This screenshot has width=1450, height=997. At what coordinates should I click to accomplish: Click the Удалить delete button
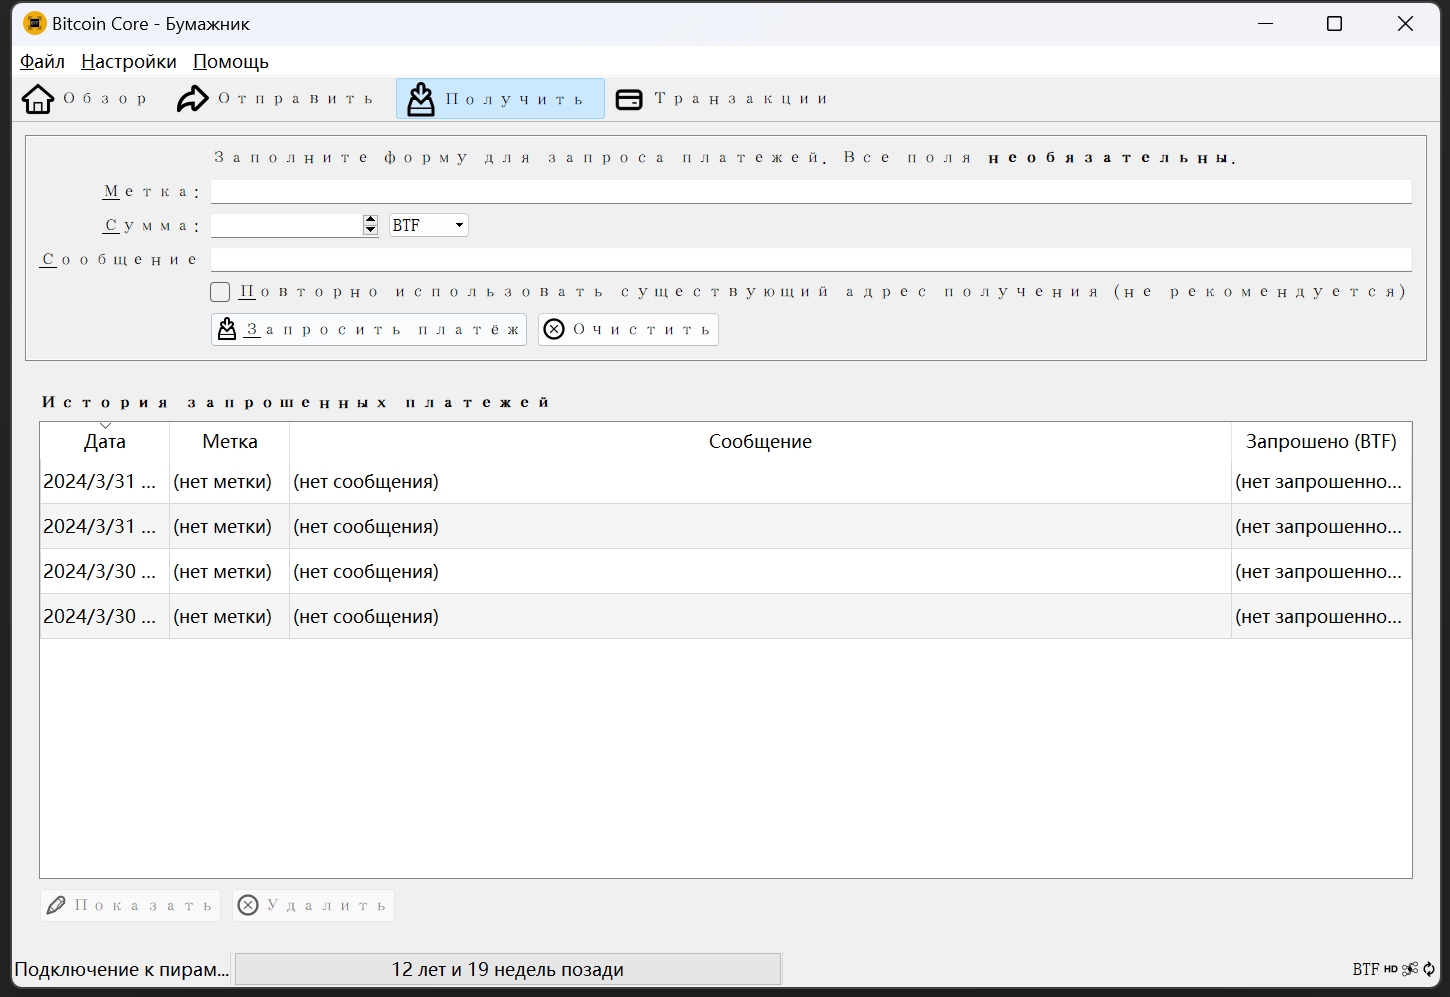[x=313, y=905]
